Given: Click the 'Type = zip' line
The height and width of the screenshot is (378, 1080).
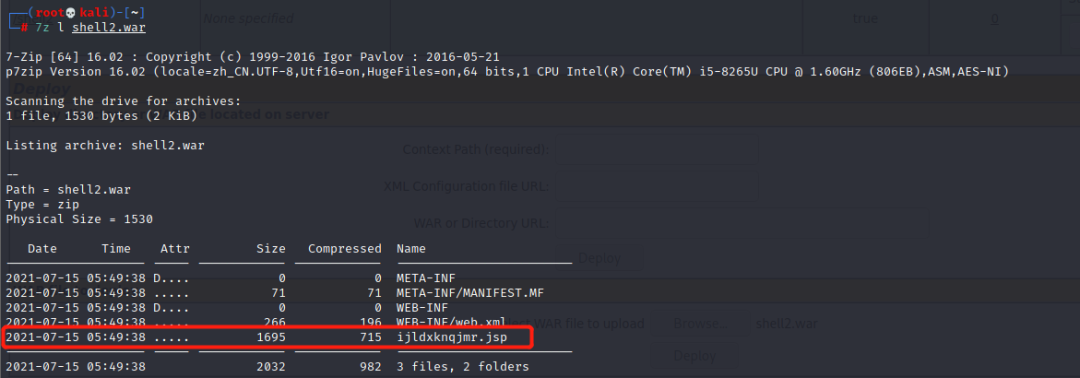Looking at the screenshot, I should point(43,204).
